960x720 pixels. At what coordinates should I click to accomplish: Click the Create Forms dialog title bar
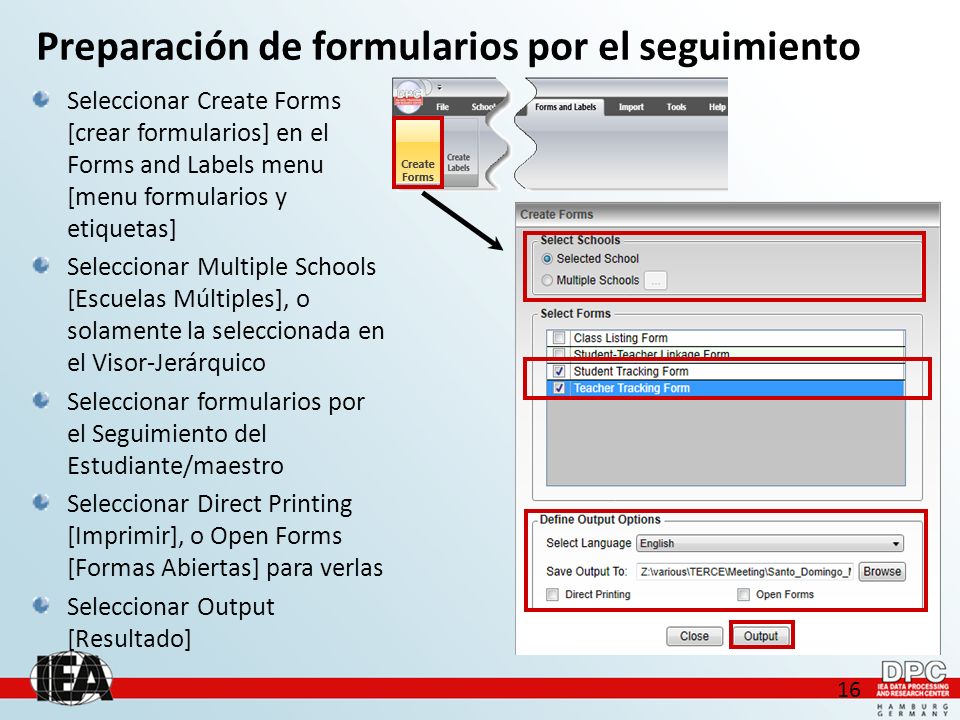[727, 214]
